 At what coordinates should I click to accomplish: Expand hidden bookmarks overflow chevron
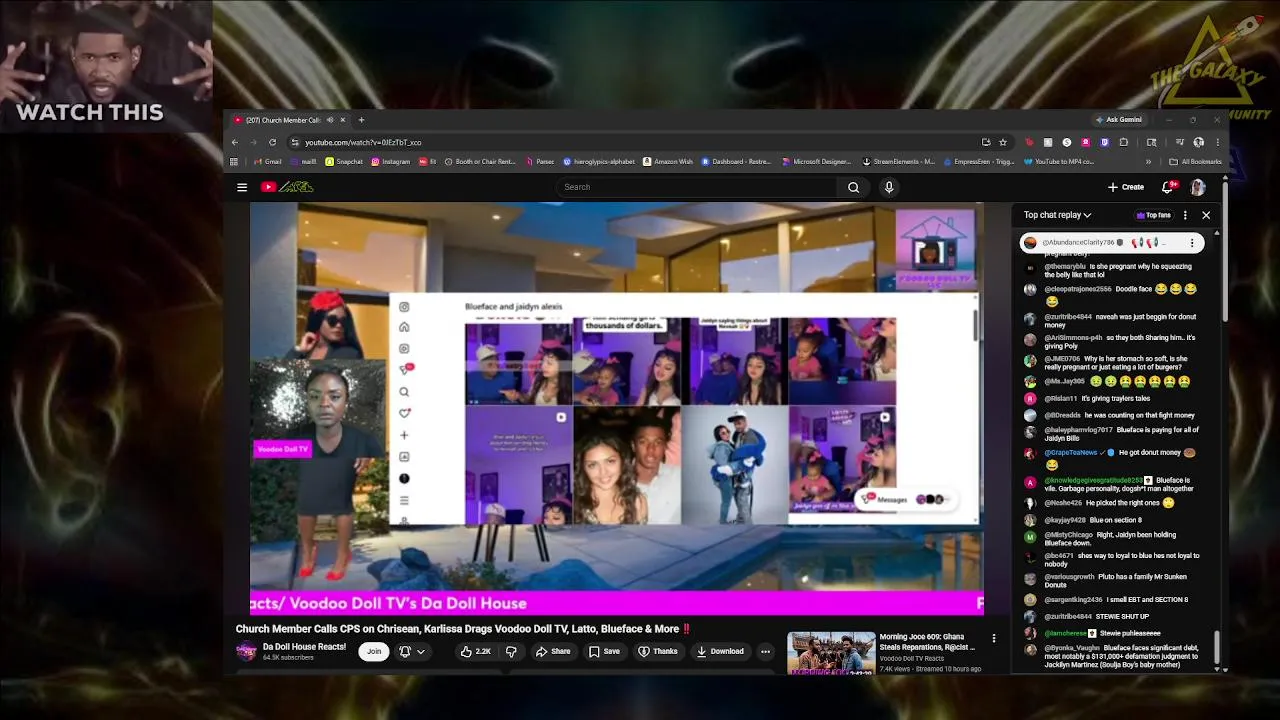click(1148, 161)
